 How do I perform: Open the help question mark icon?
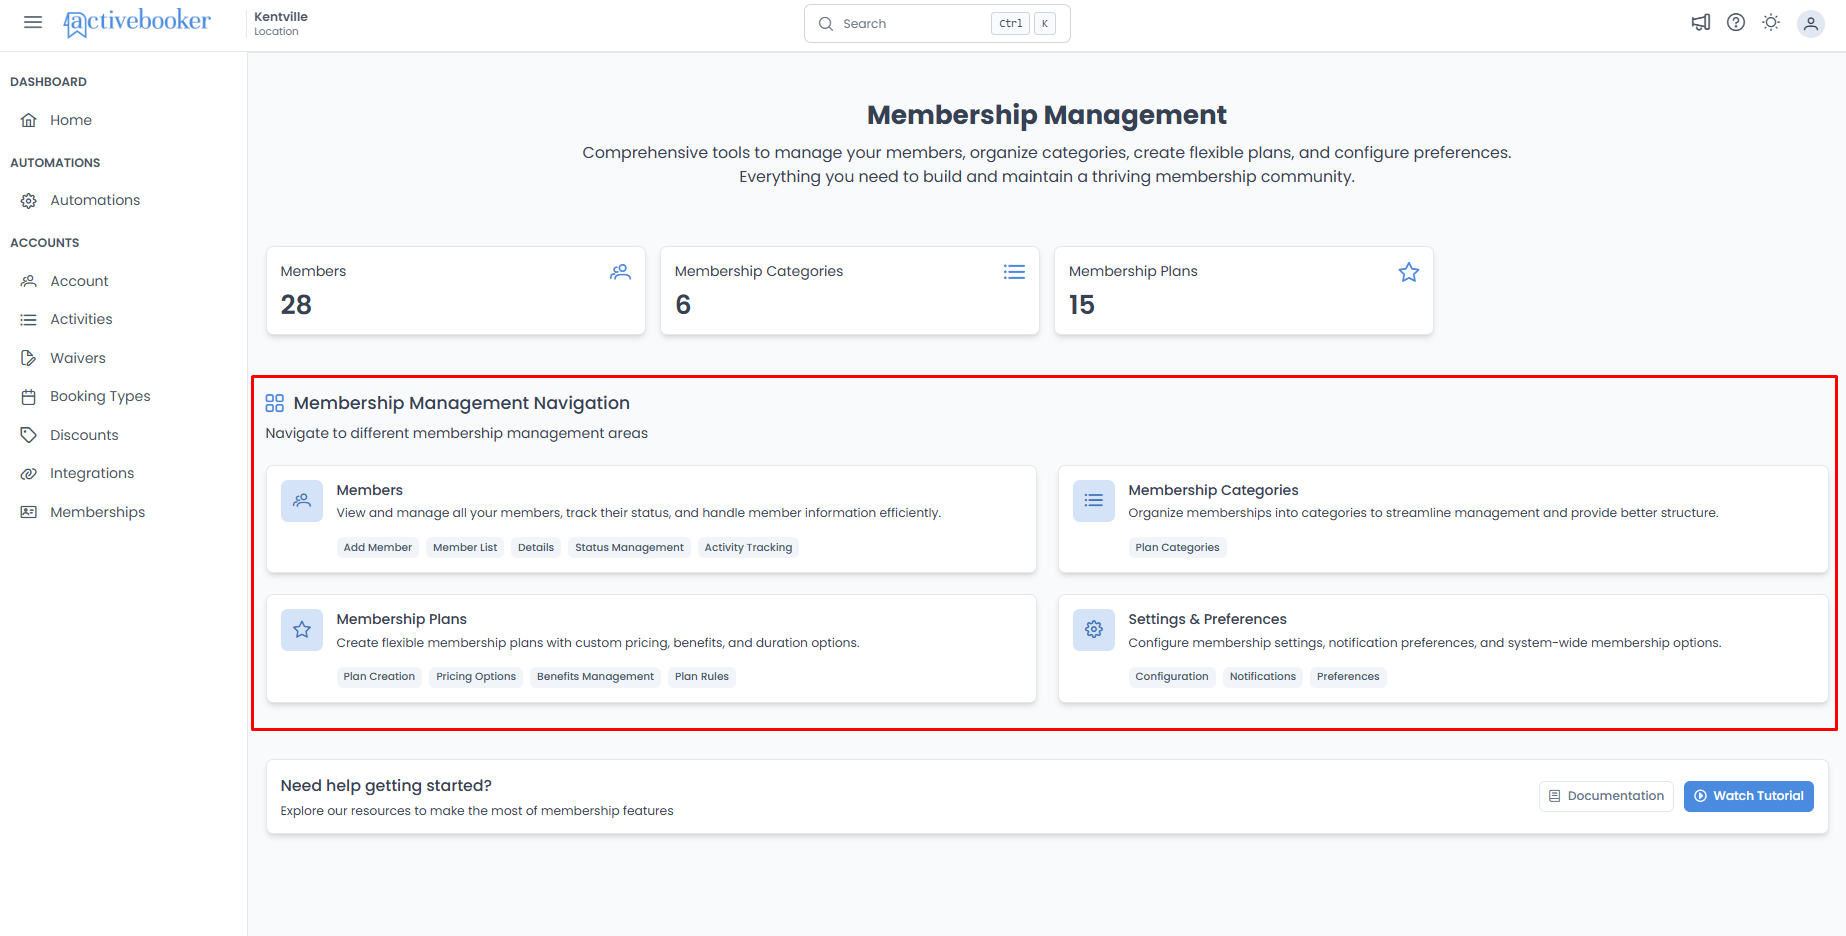pos(1736,22)
